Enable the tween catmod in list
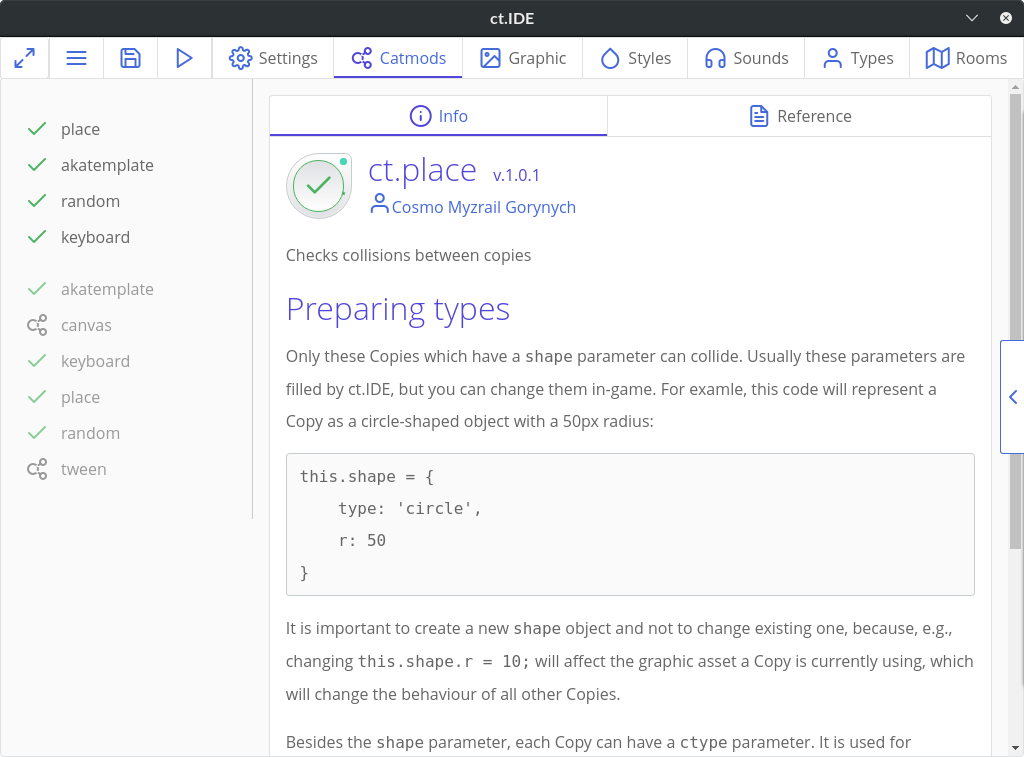This screenshot has width=1024, height=757. pyautogui.click(x=82, y=469)
